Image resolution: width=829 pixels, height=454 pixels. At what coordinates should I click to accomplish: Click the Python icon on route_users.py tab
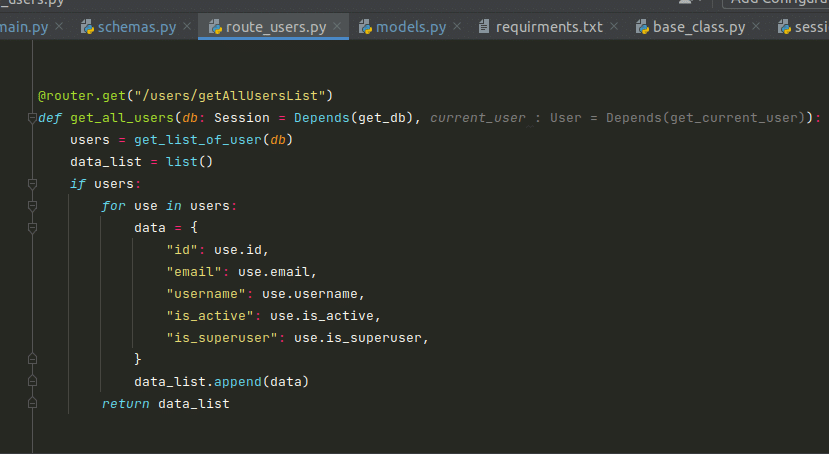pyautogui.click(x=215, y=26)
